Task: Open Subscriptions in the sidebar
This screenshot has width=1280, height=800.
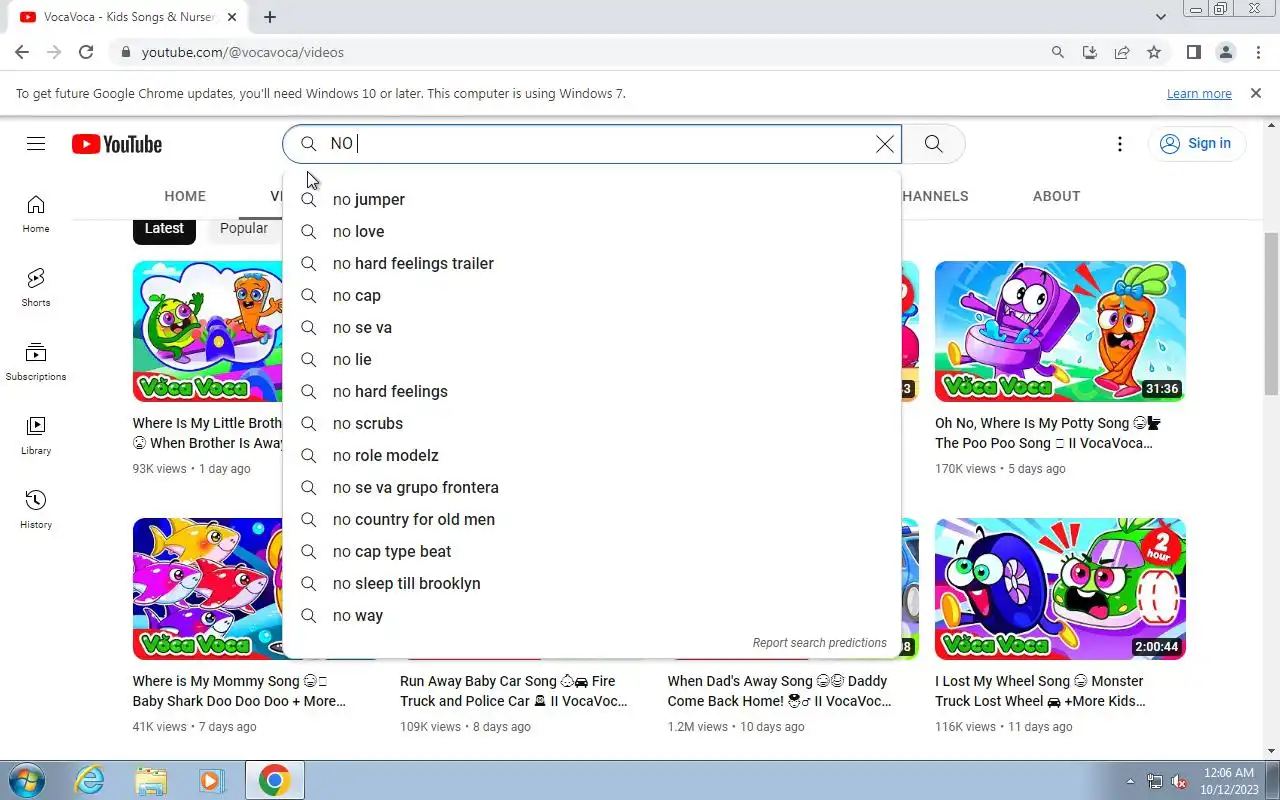Action: coord(36,362)
